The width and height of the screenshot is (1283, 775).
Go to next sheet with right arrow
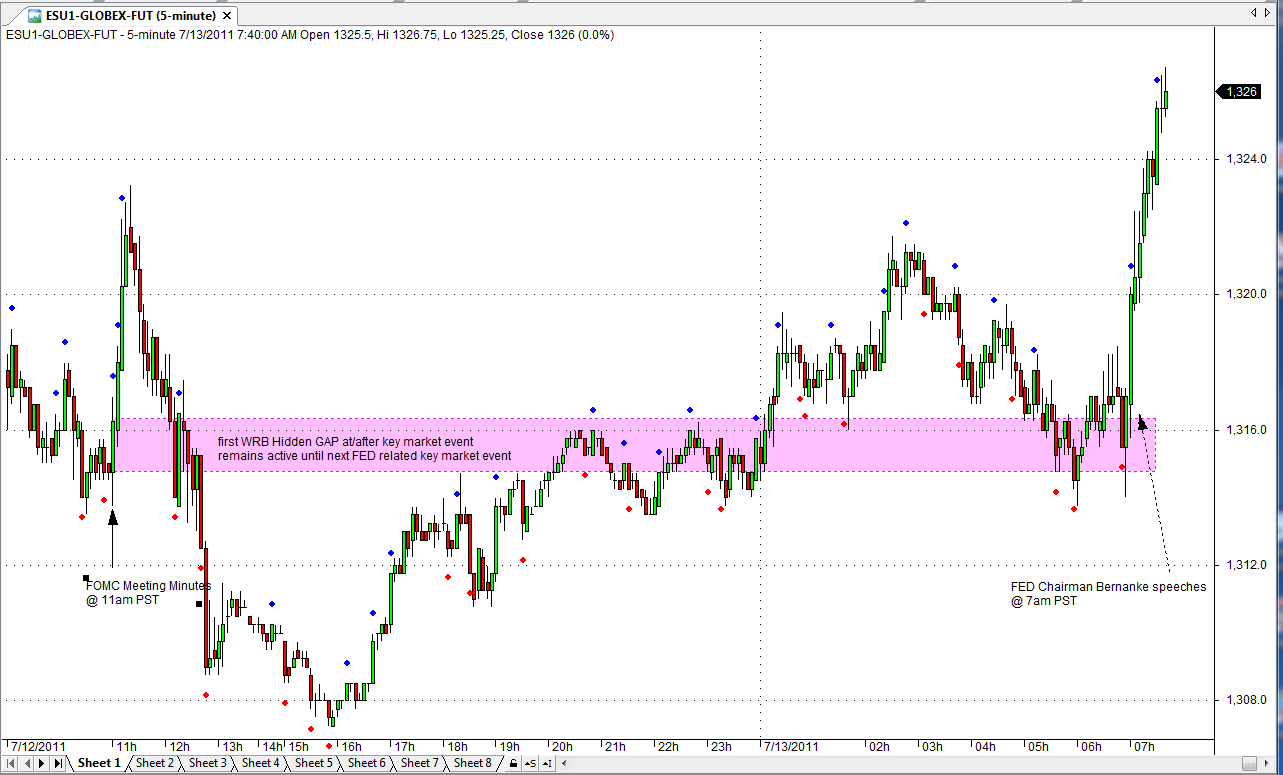pyautogui.click(x=42, y=763)
